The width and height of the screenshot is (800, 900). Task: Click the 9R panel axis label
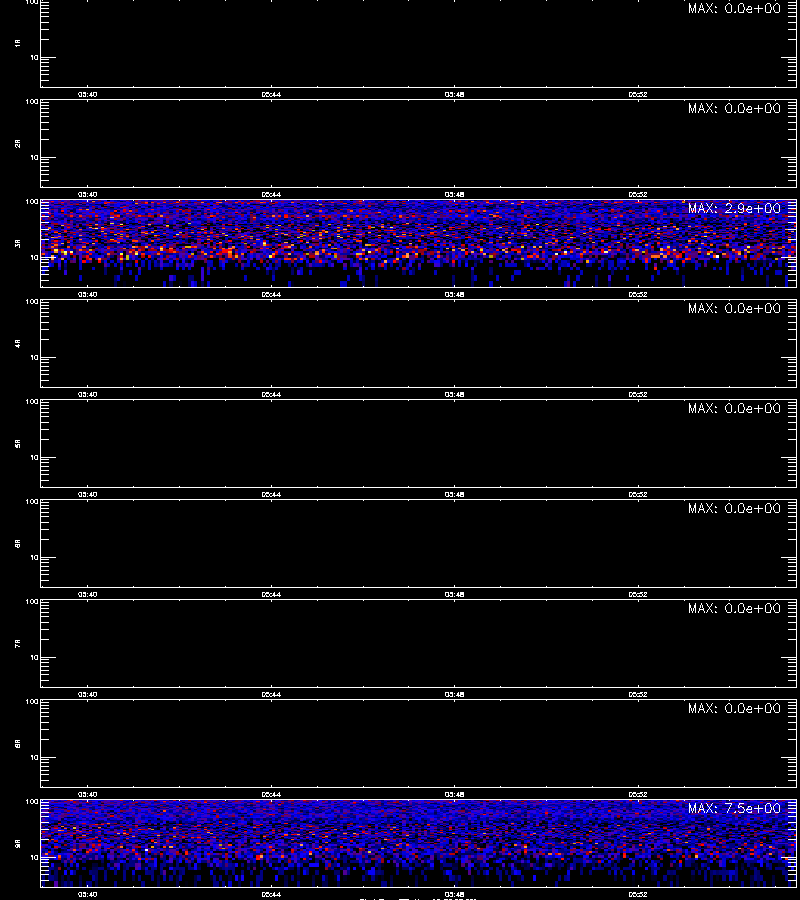pos(18,844)
